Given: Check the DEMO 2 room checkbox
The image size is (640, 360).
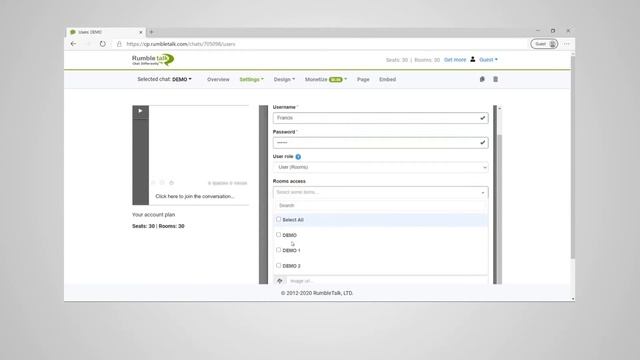Looking at the screenshot, I should 278,265.
